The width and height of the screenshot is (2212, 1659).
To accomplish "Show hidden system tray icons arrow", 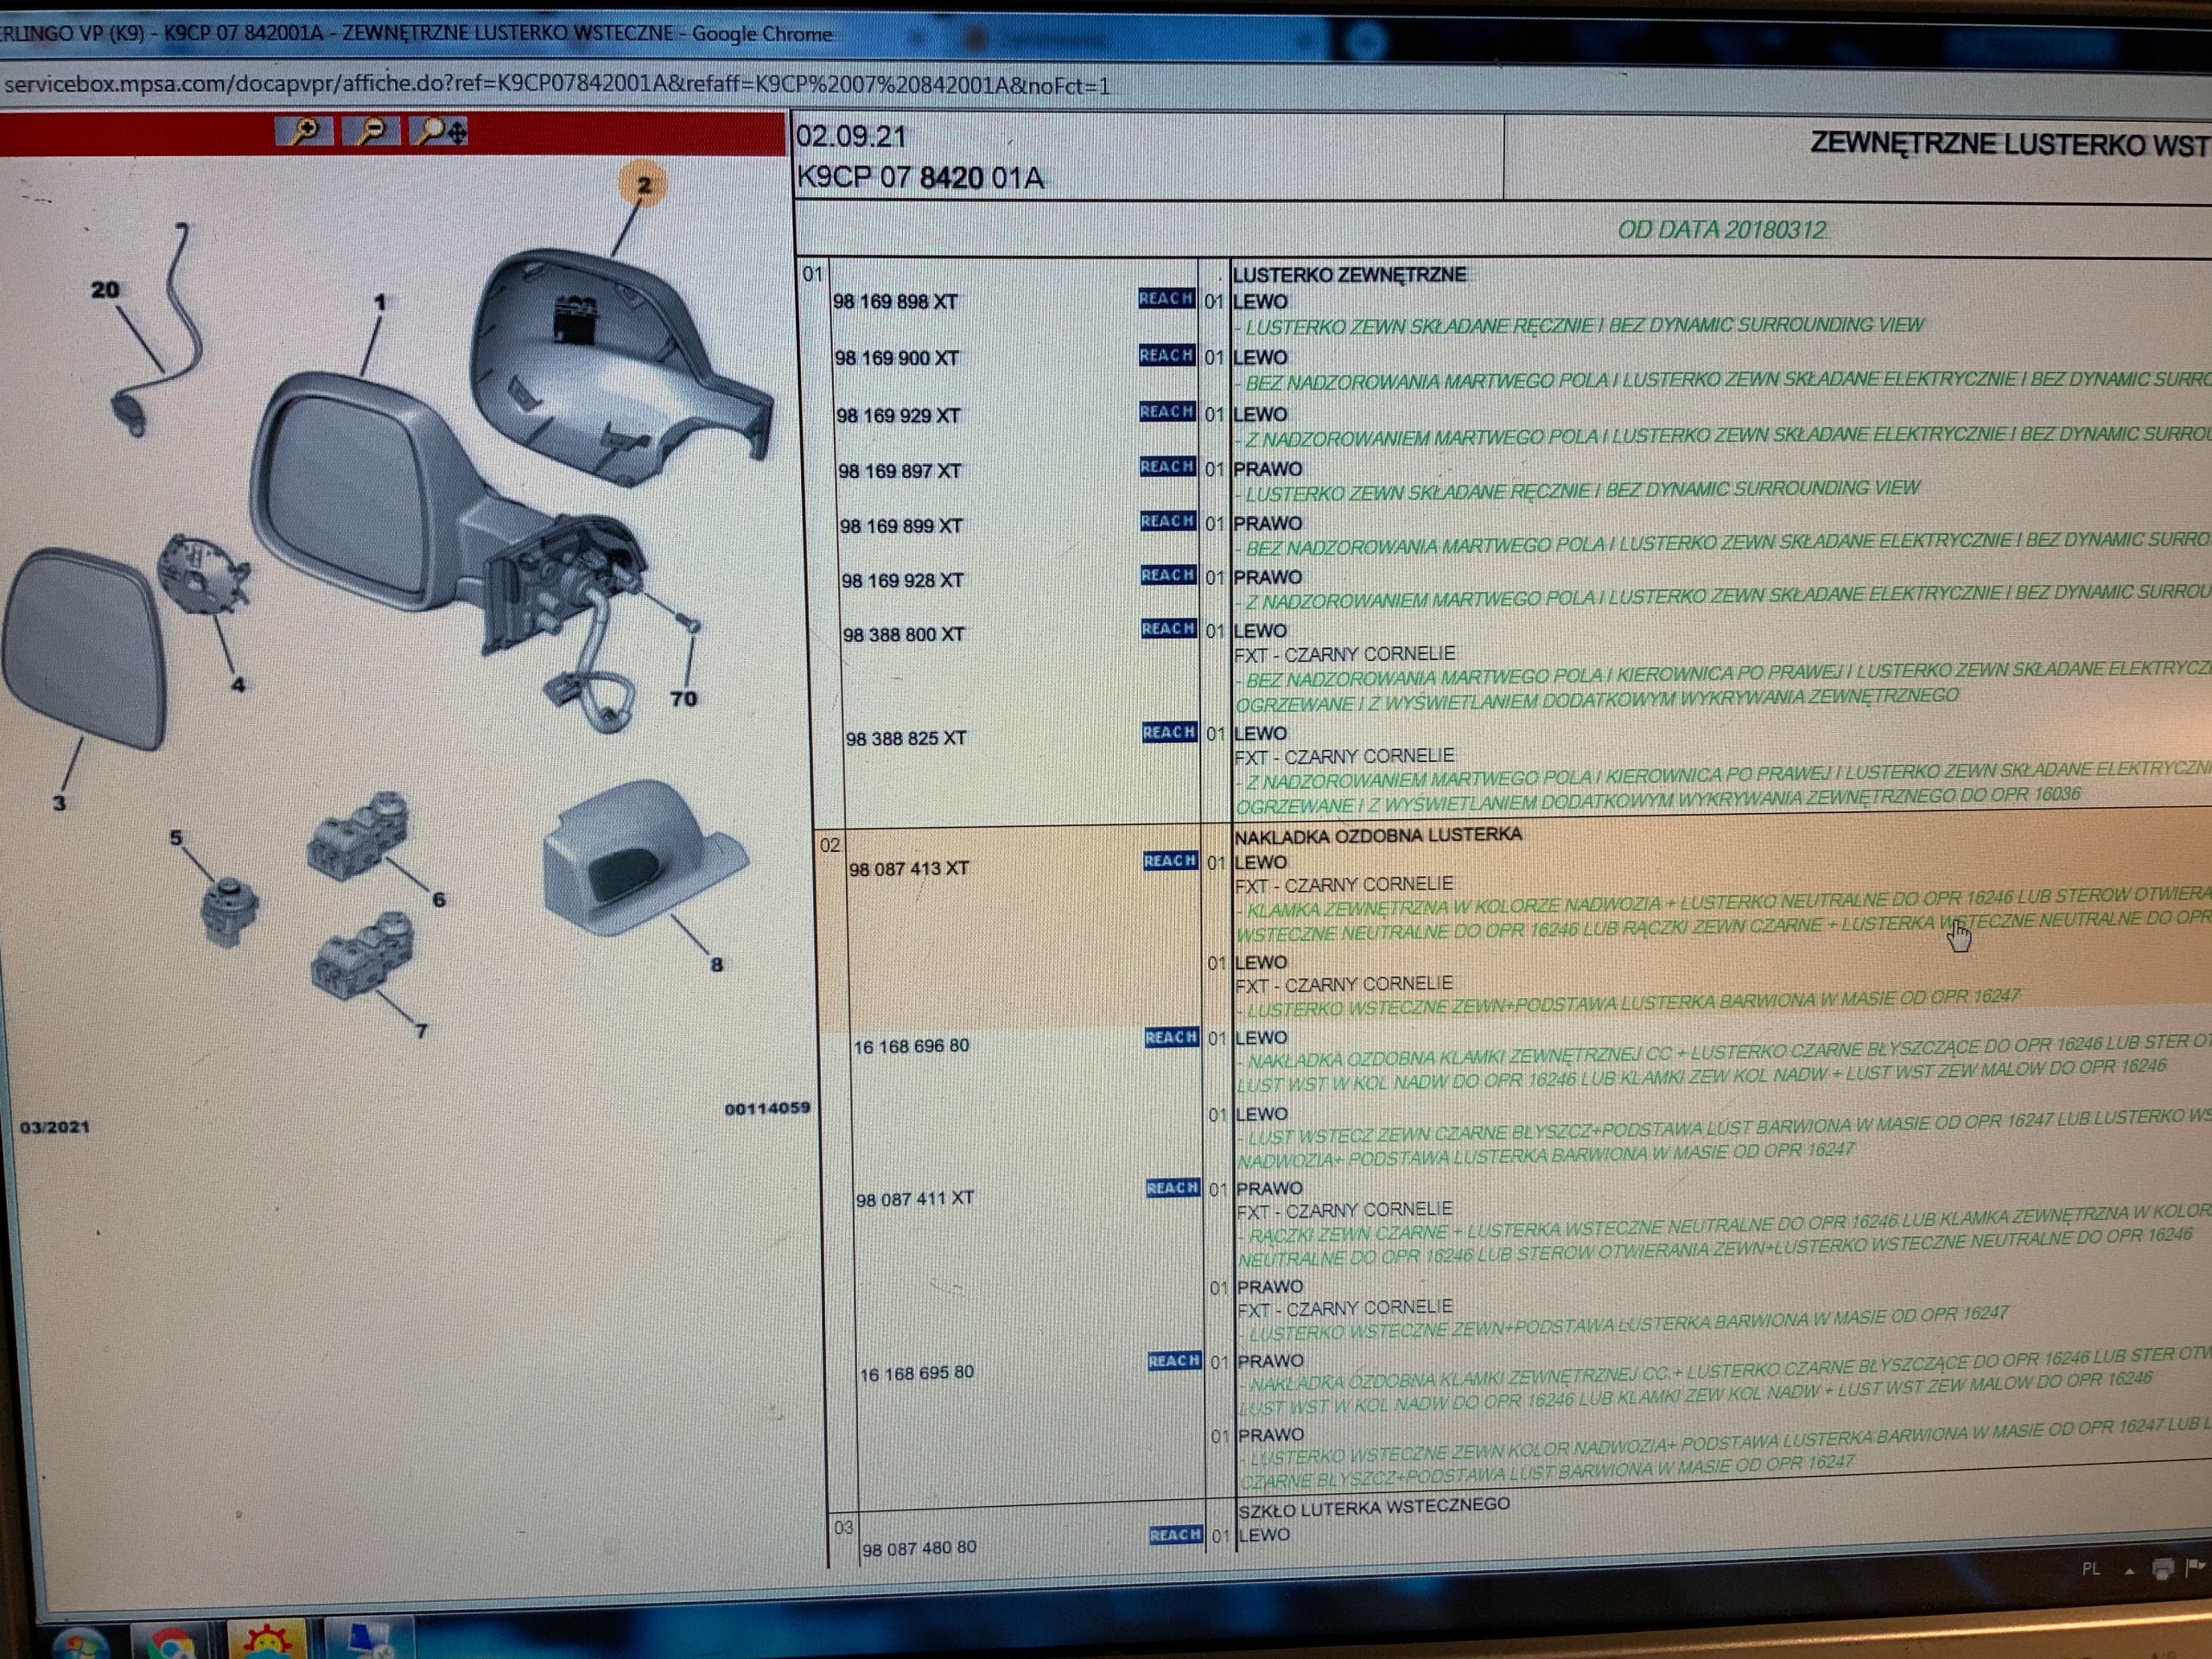I will click(2129, 1571).
